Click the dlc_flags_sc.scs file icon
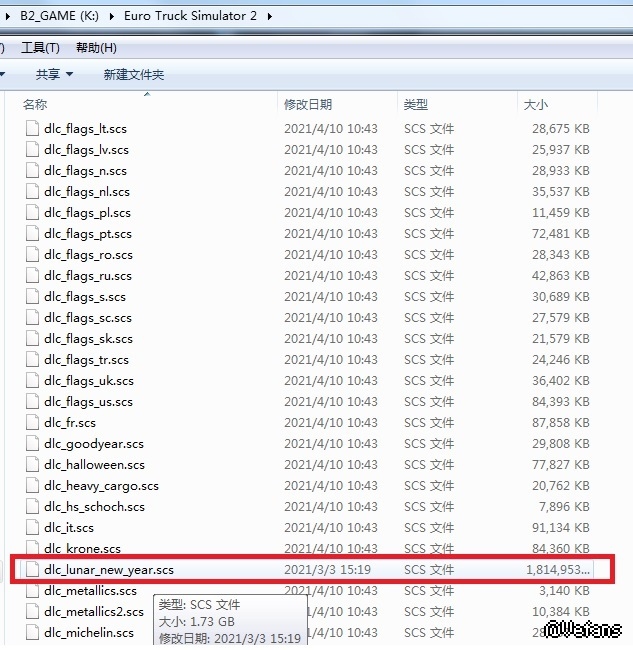Viewport: 633px width, 650px height. pos(32,318)
